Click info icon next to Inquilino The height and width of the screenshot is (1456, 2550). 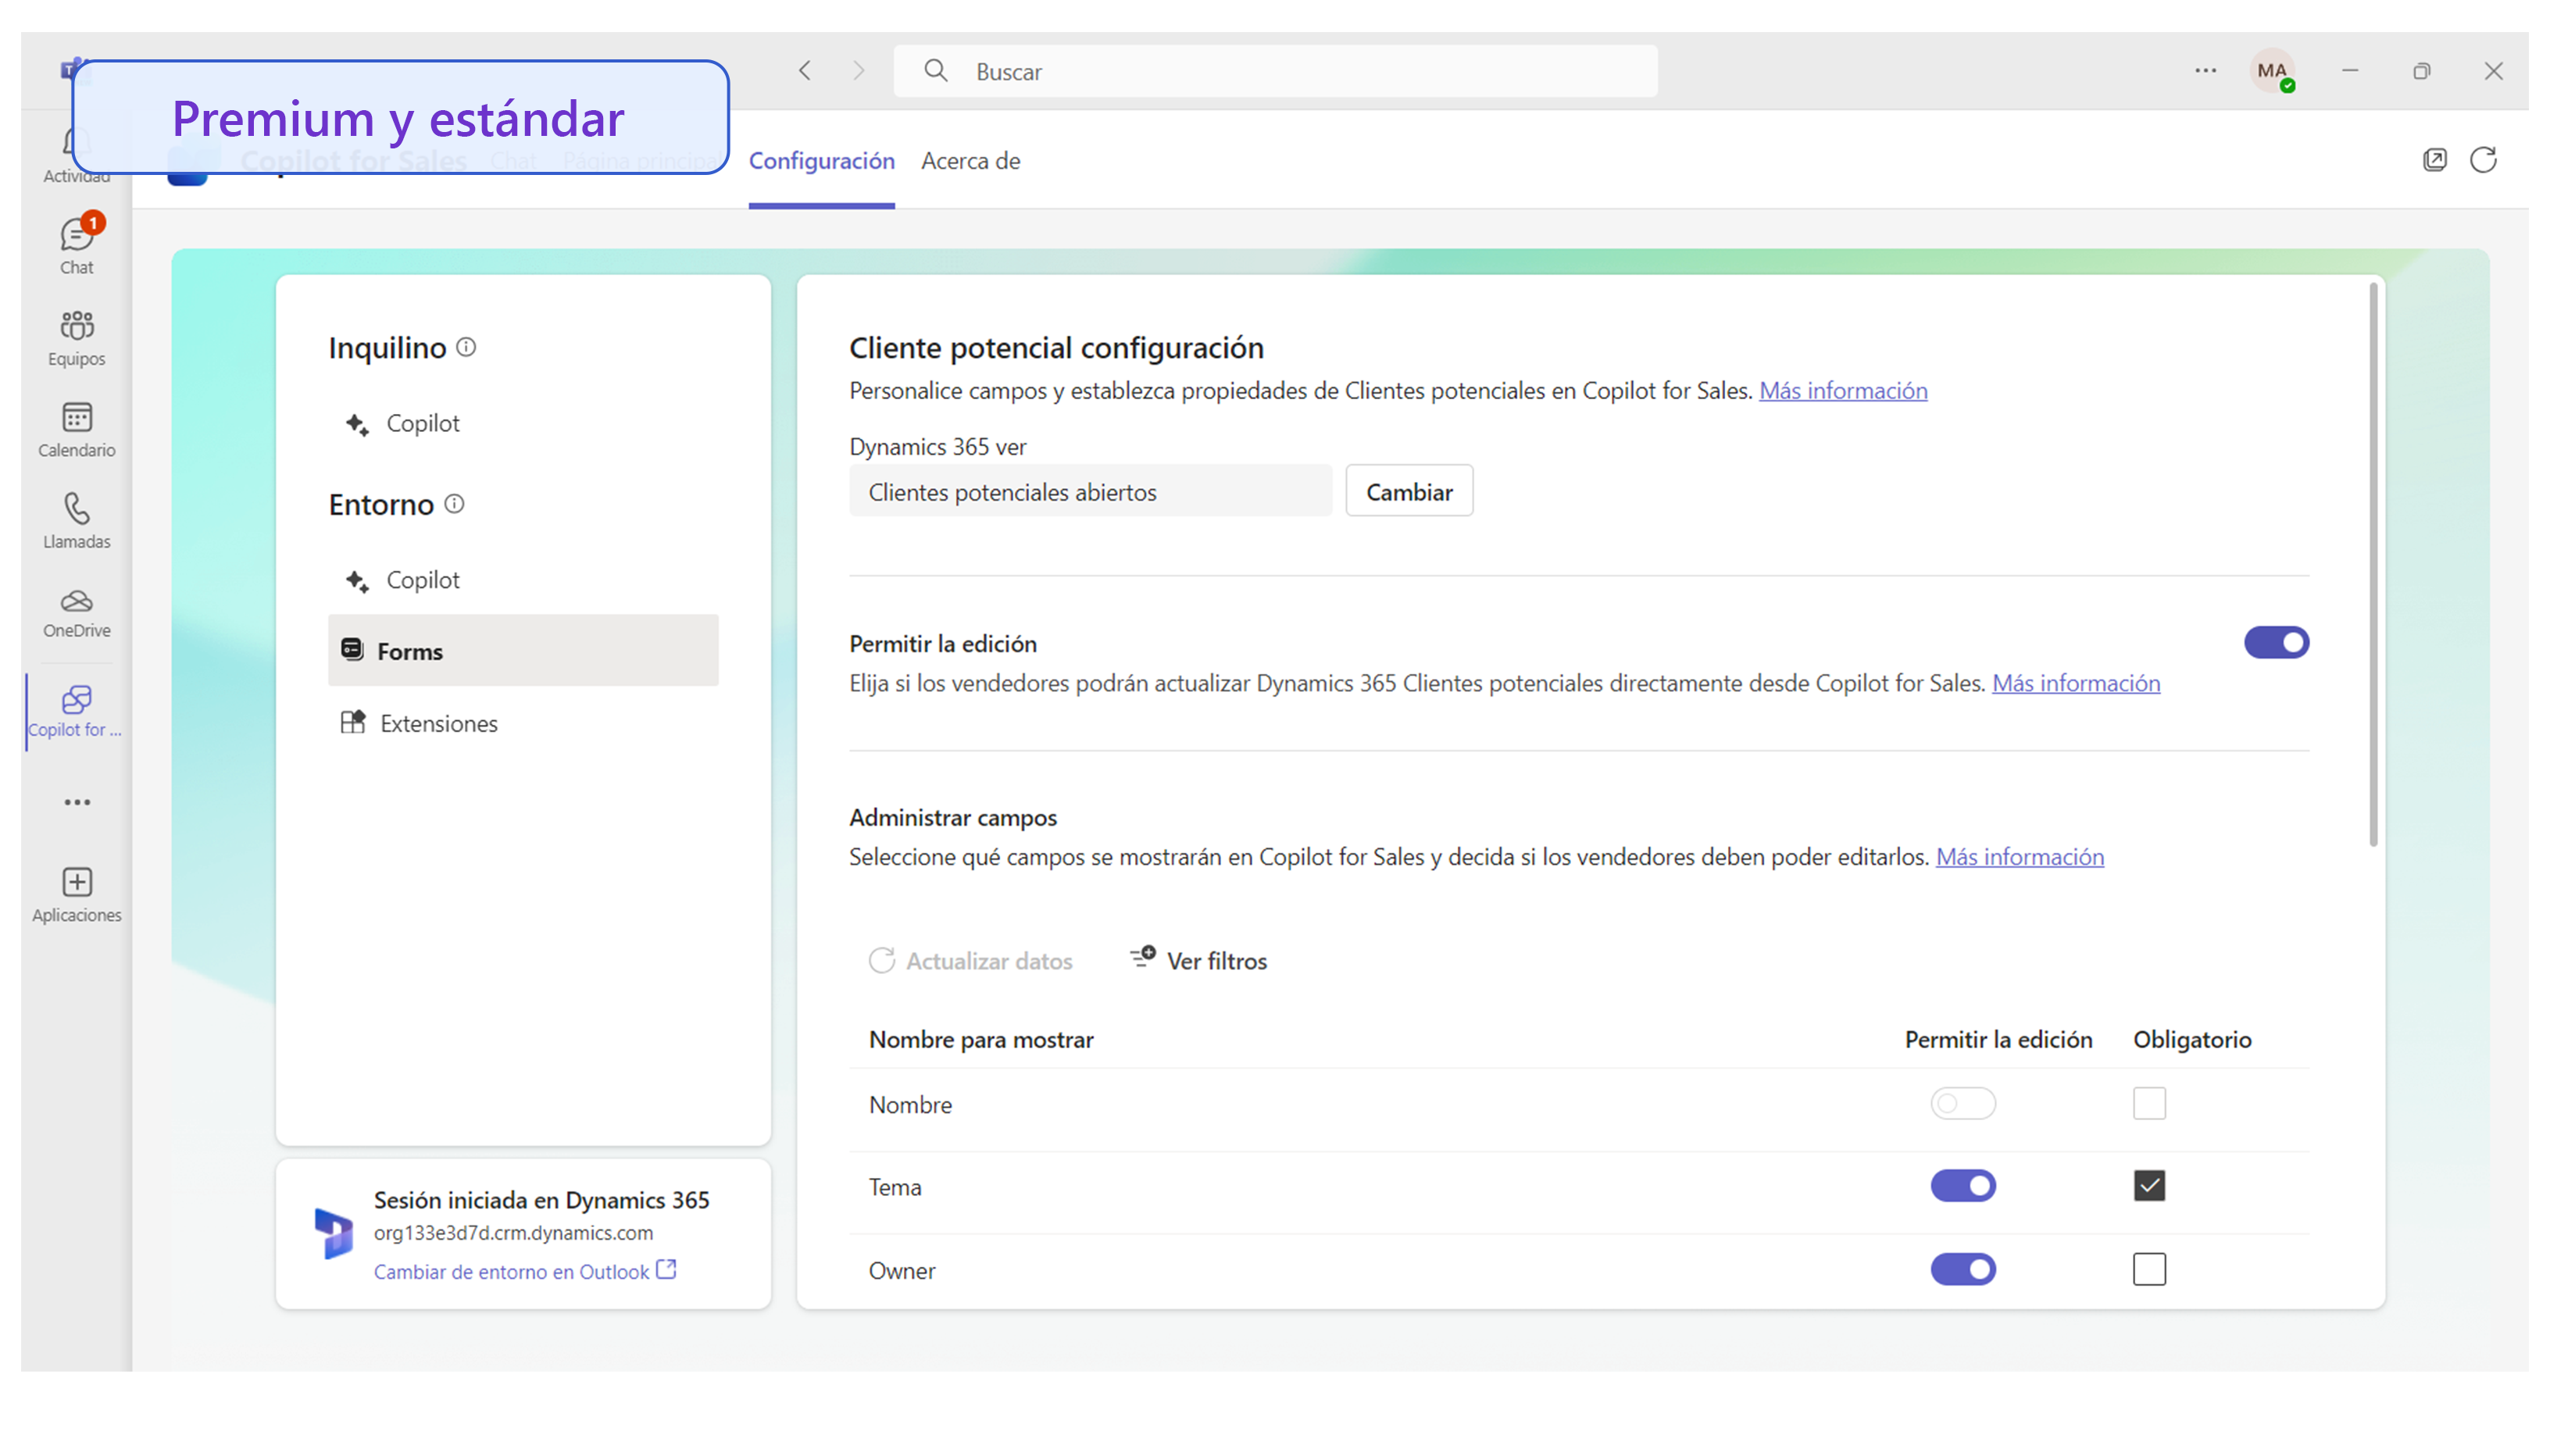pyautogui.click(x=466, y=347)
